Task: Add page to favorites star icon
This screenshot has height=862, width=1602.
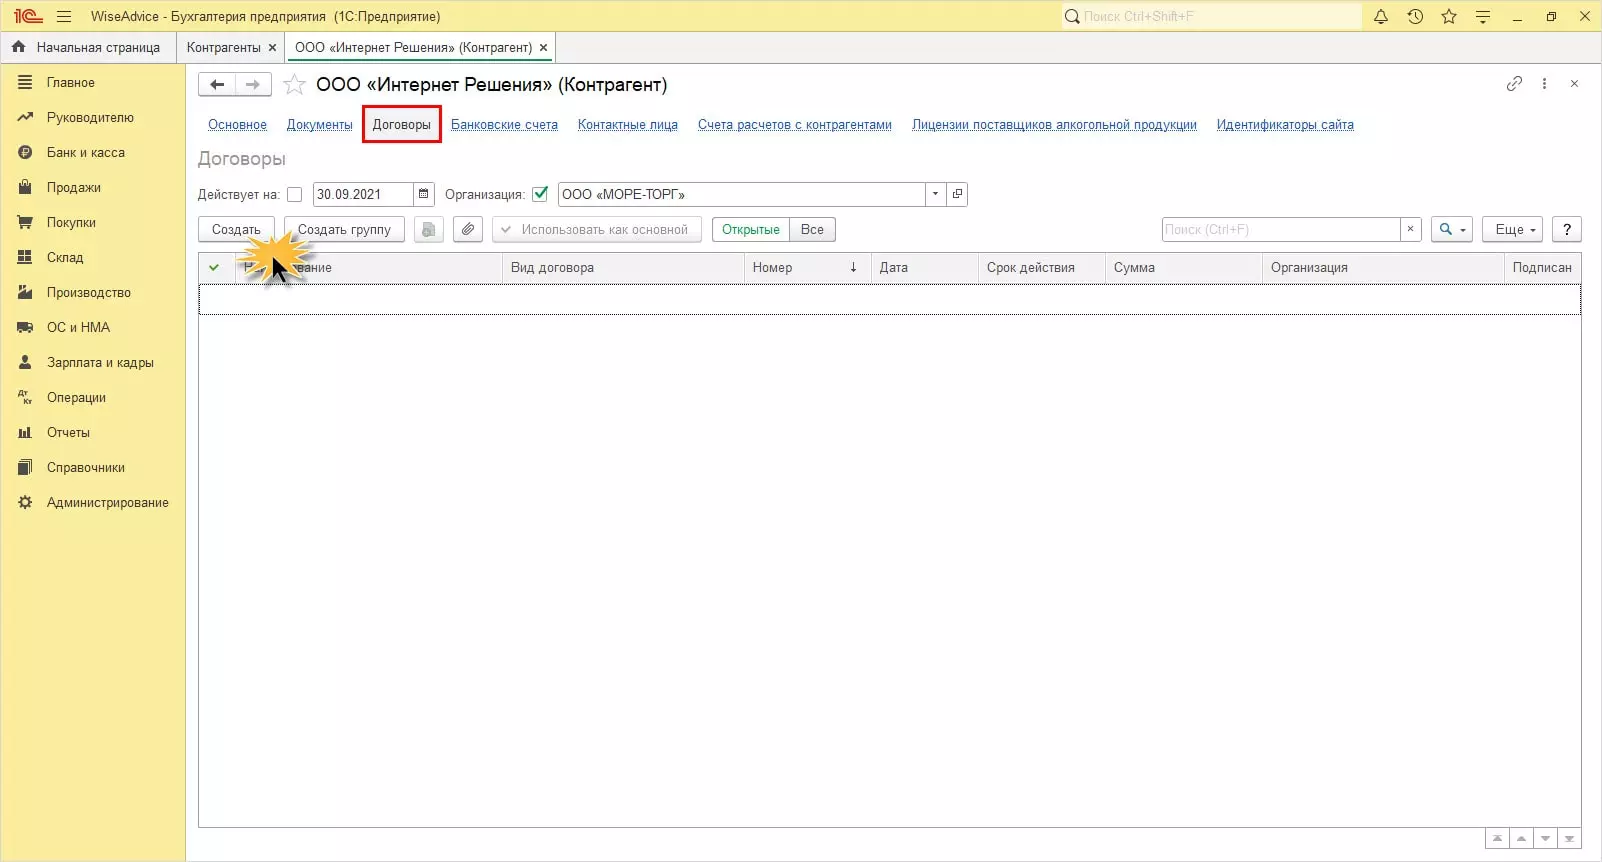Action: 294,85
